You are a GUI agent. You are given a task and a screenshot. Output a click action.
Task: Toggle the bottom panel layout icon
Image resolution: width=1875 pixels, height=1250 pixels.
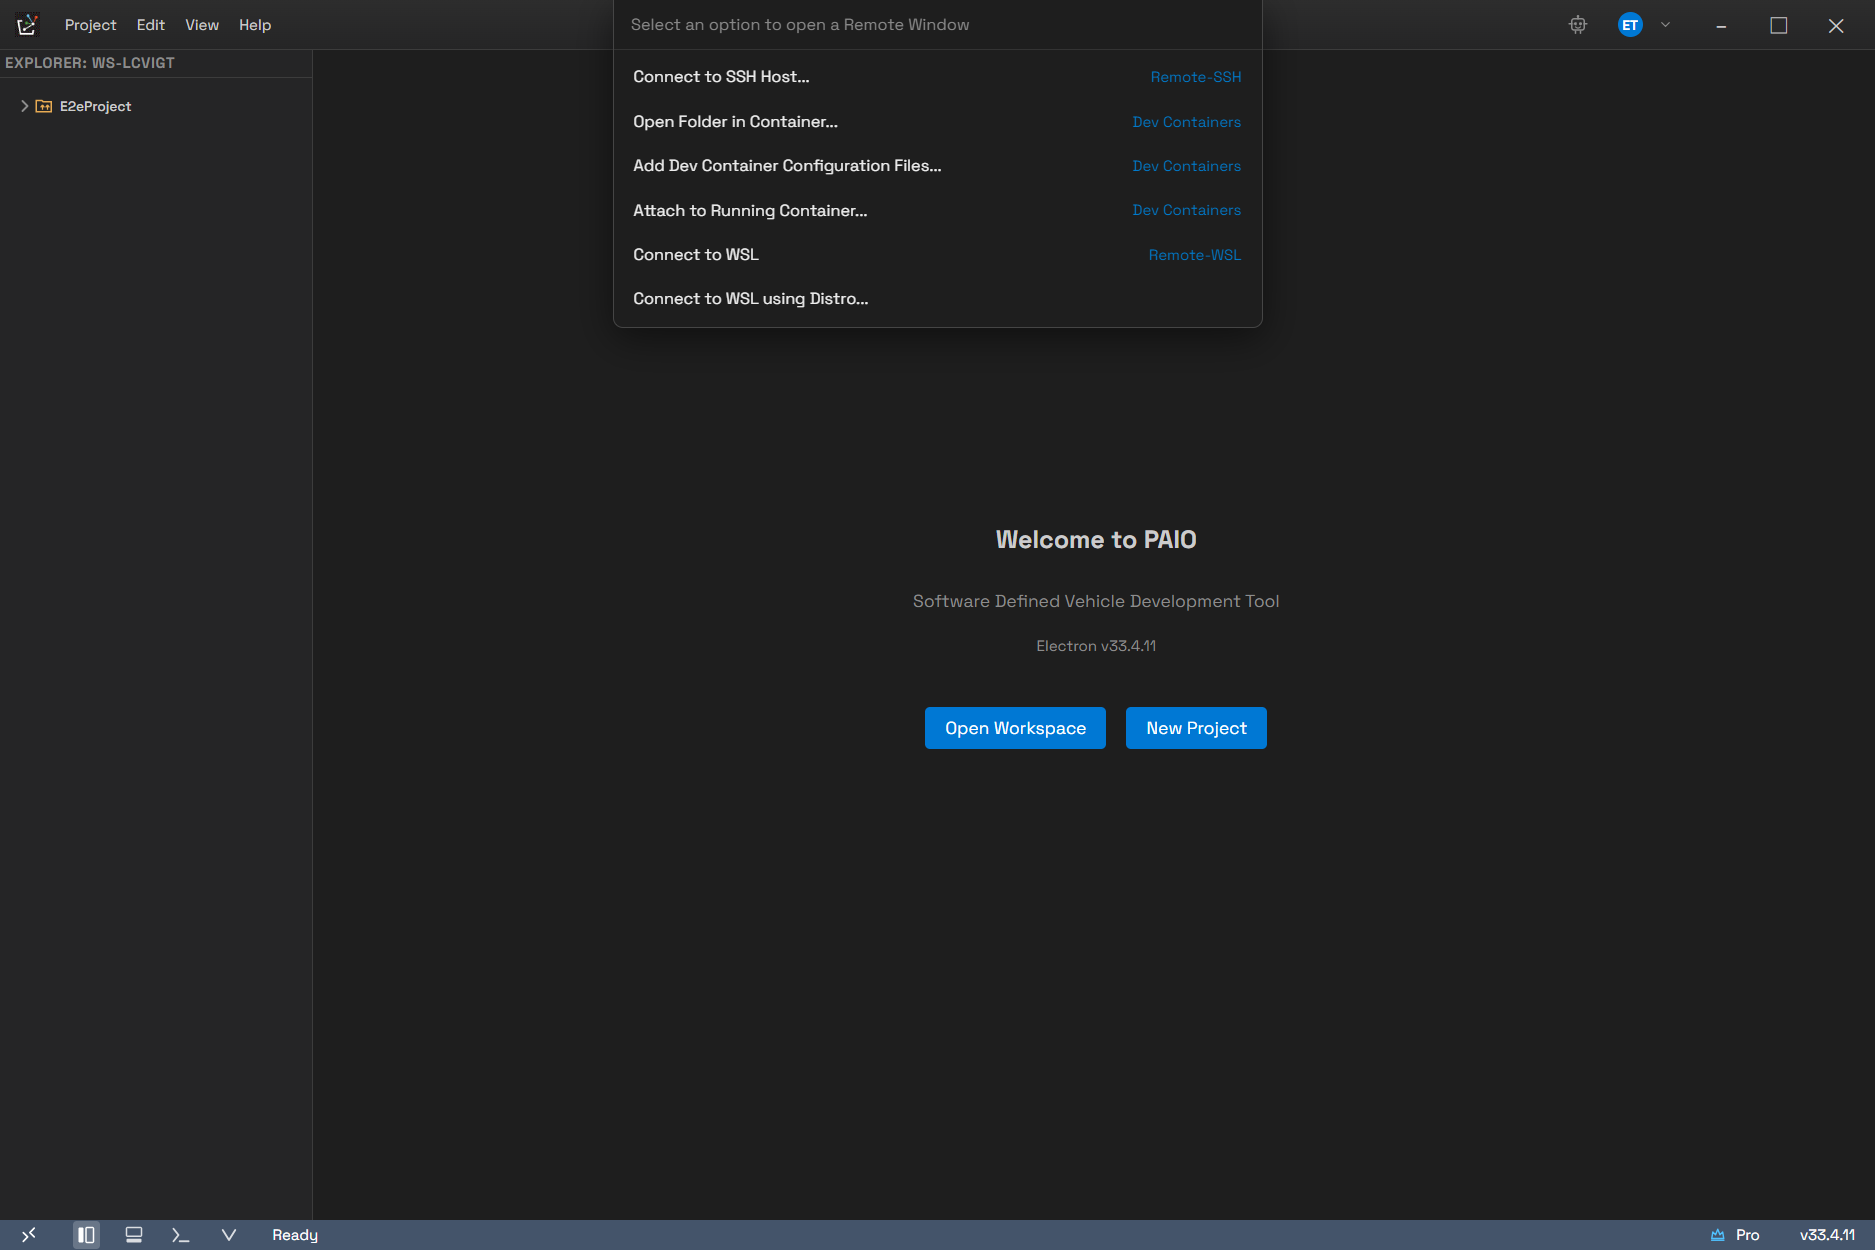tap(134, 1235)
